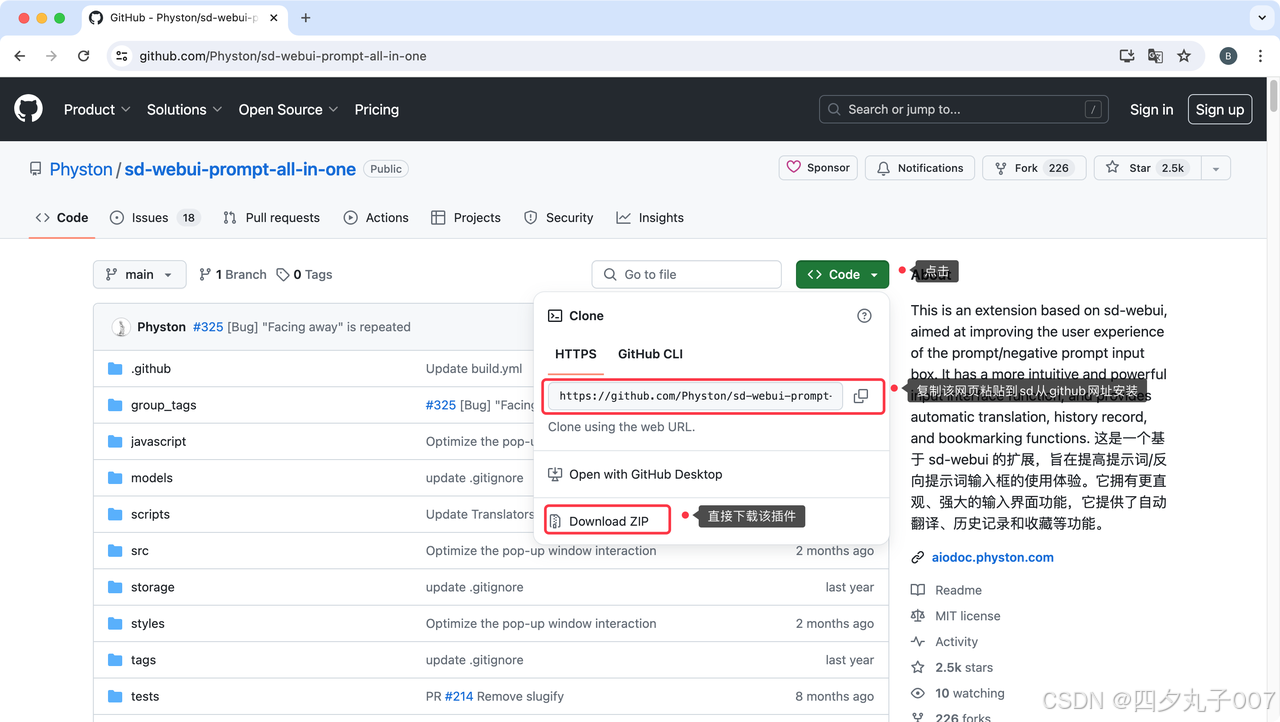Open the 10 watching link
The image size is (1280, 722).
tap(970, 693)
